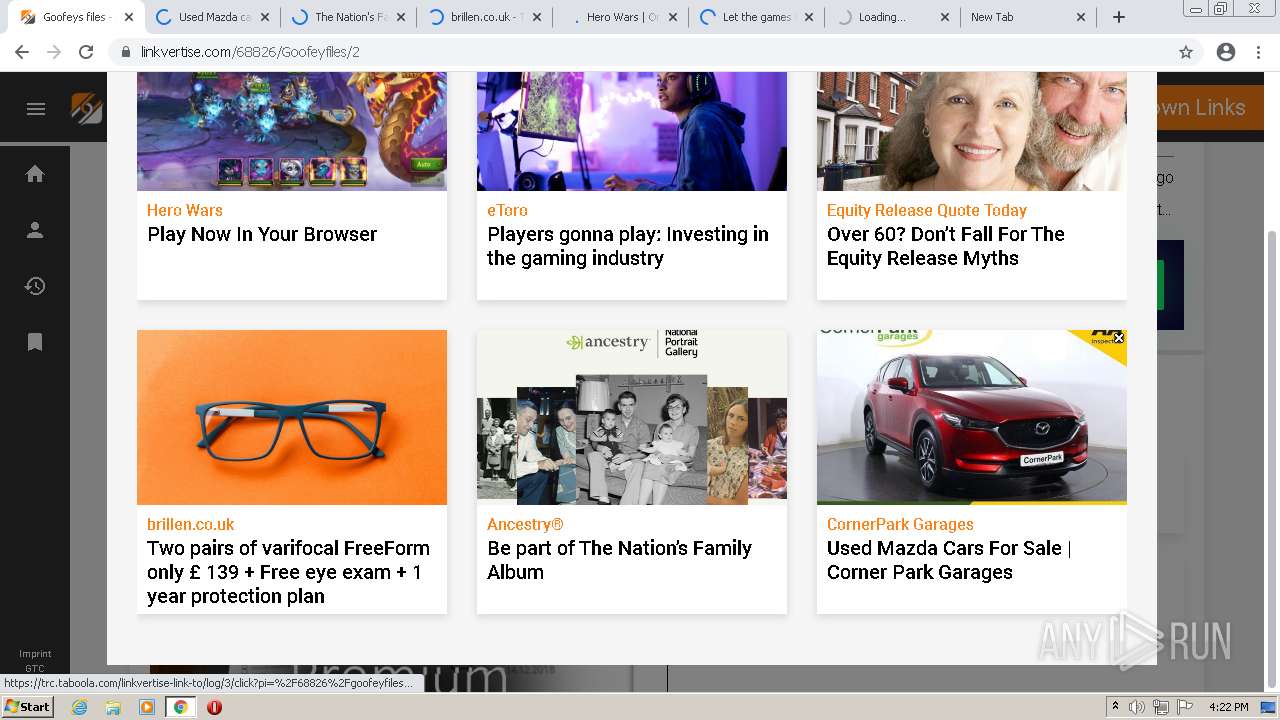This screenshot has width=1280, height=720.
Task: Open Used Mazda Cars For Sale headline
Action: pyautogui.click(x=949, y=560)
